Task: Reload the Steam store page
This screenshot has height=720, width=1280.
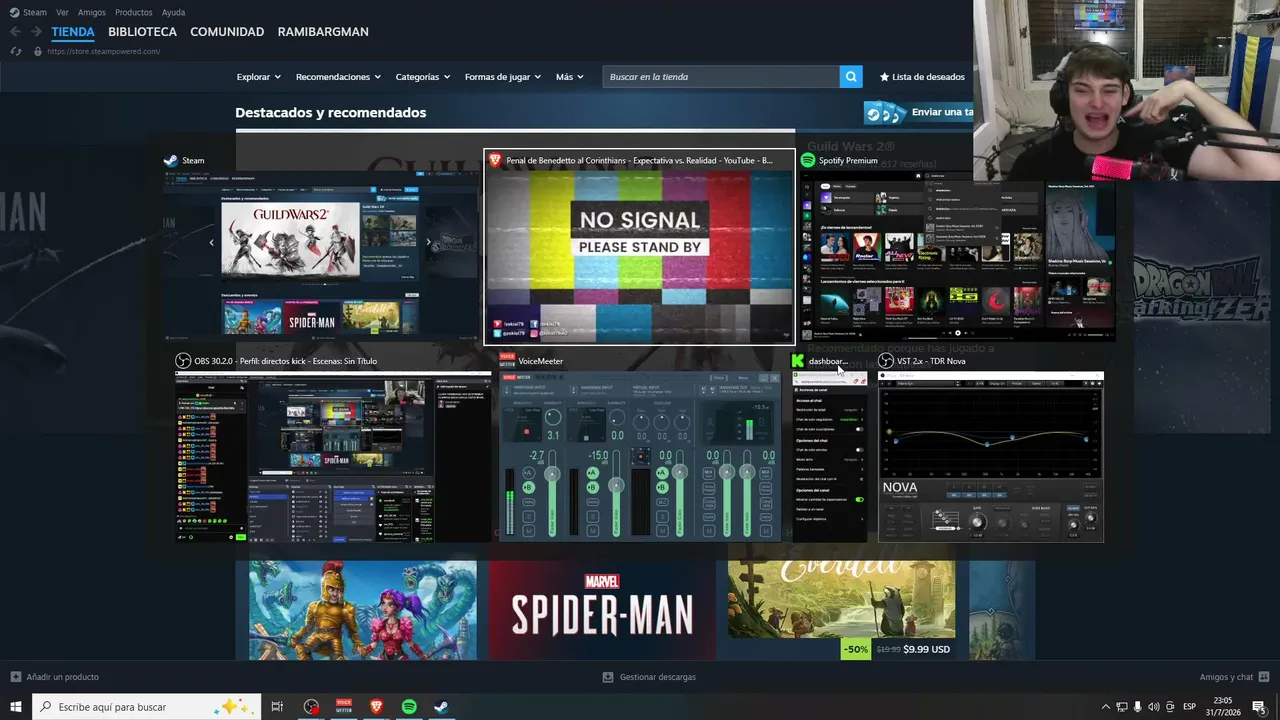Action: [16, 51]
